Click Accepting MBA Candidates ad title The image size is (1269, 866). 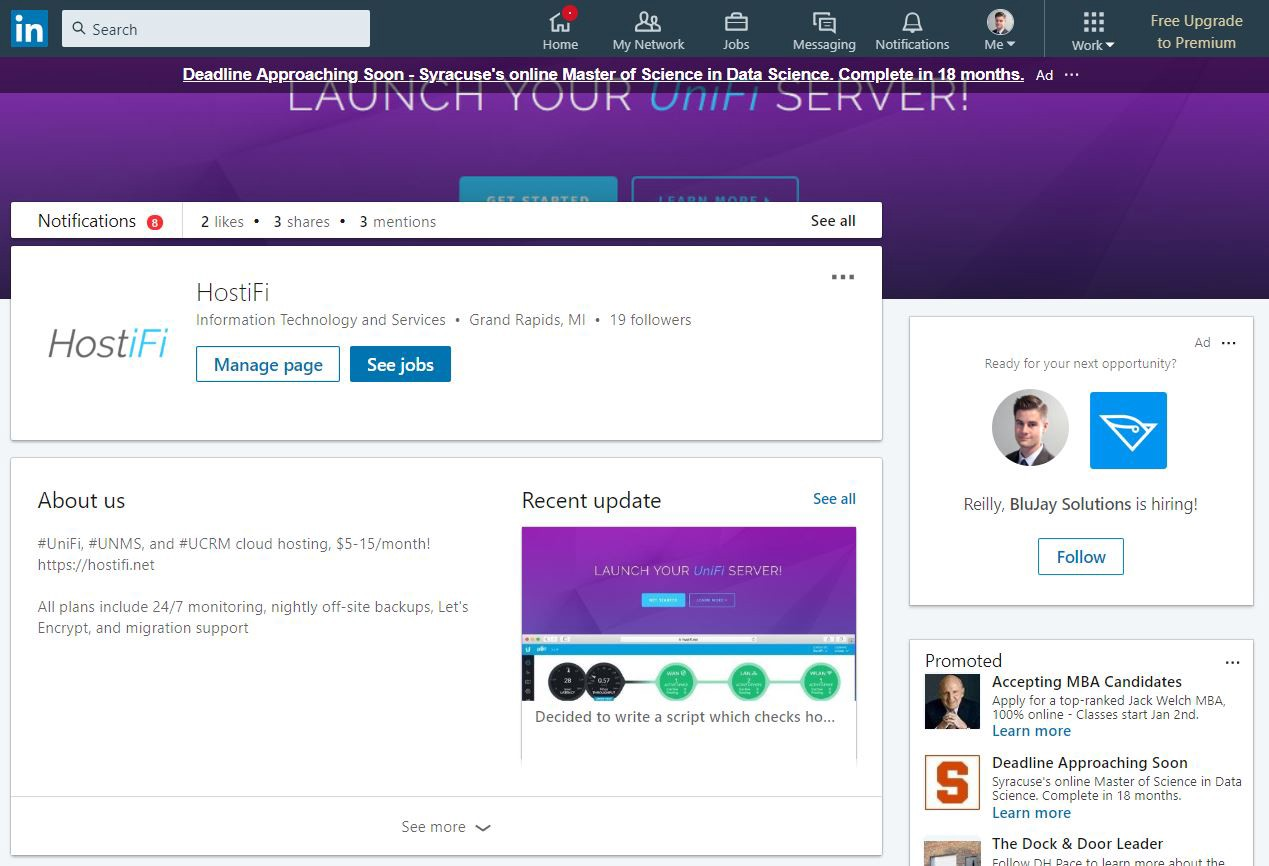click(x=1087, y=682)
